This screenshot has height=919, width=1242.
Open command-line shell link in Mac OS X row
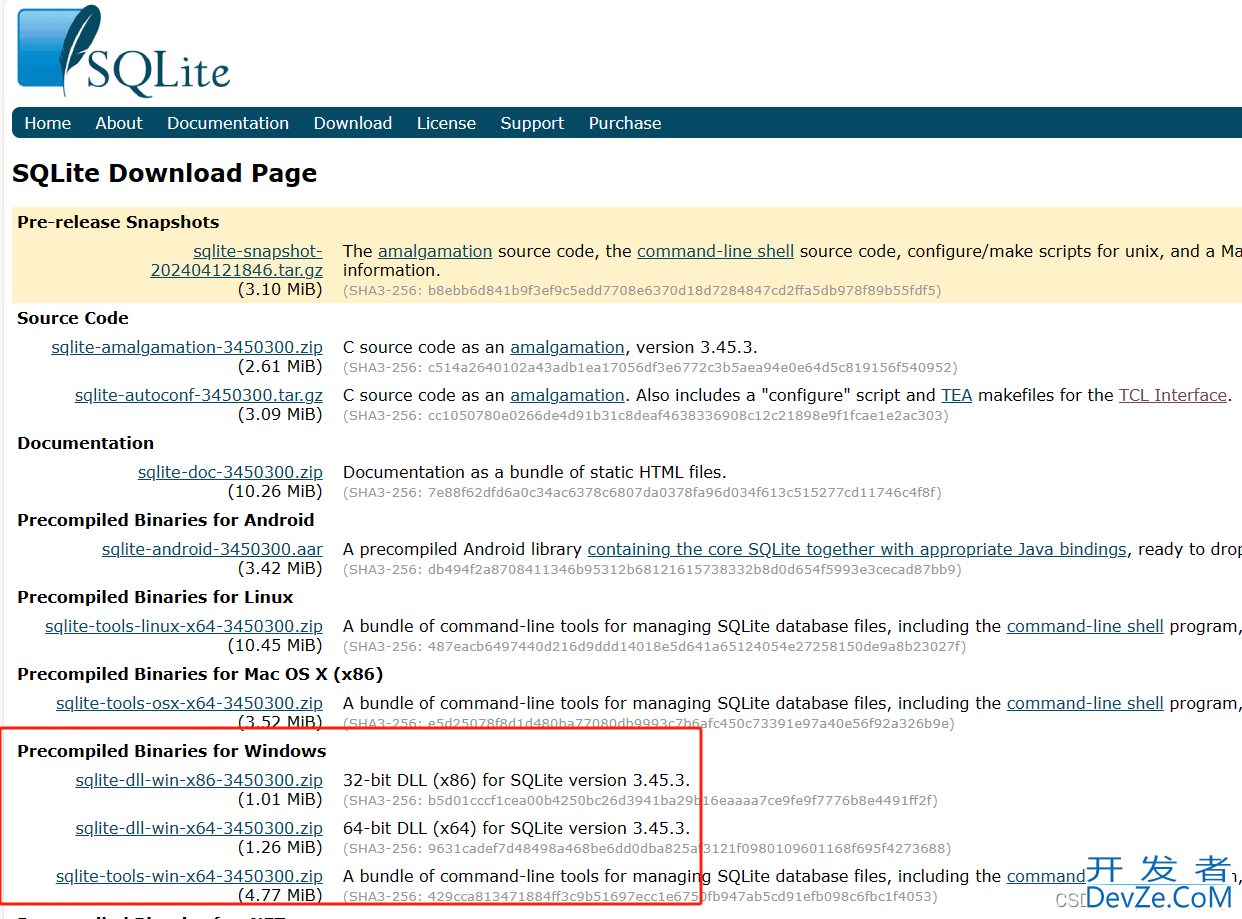tap(1085, 703)
